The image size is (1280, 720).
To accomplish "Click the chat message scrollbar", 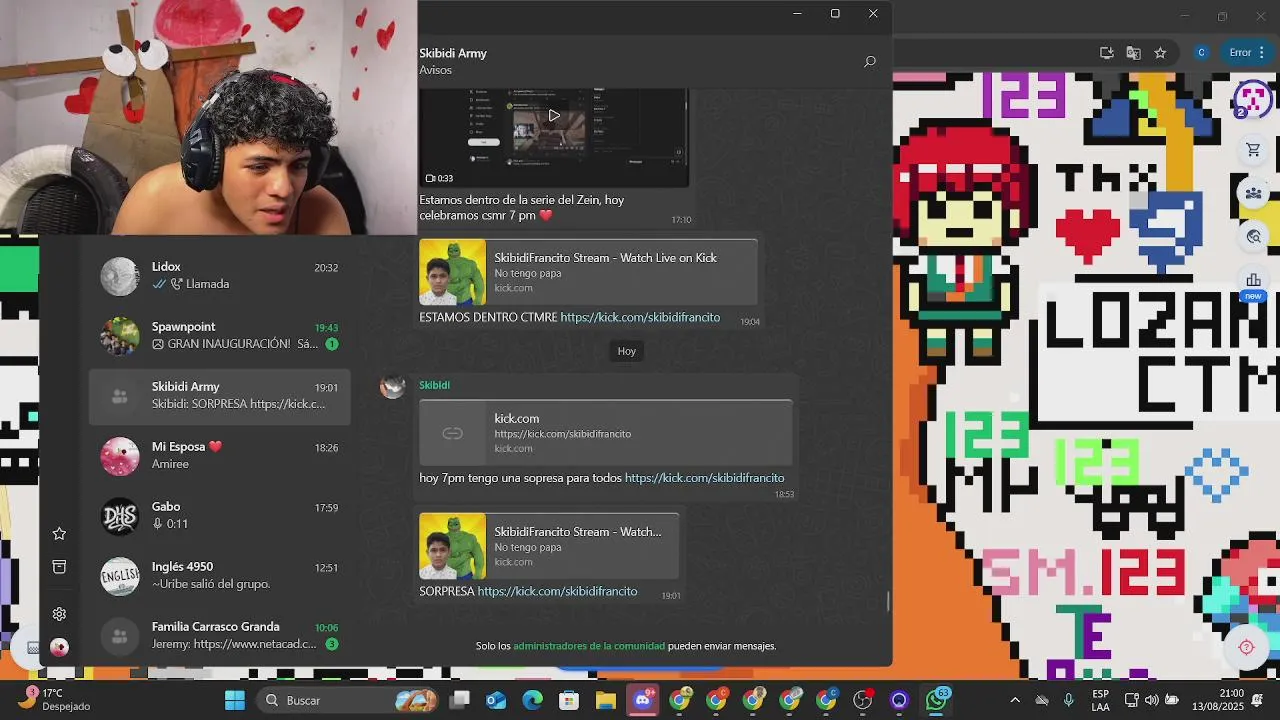I will click(887, 601).
